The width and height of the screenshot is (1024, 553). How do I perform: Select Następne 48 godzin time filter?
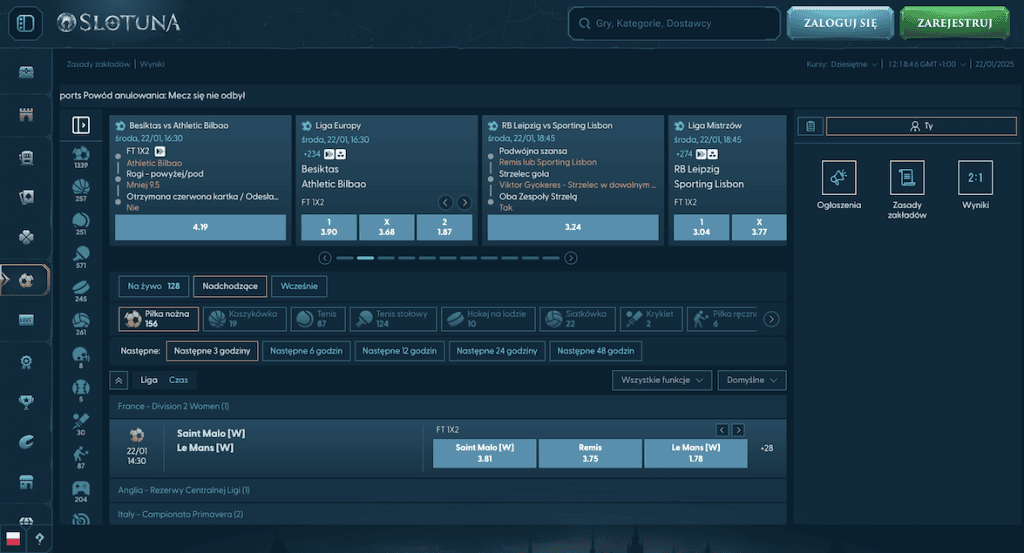[596, 351]
